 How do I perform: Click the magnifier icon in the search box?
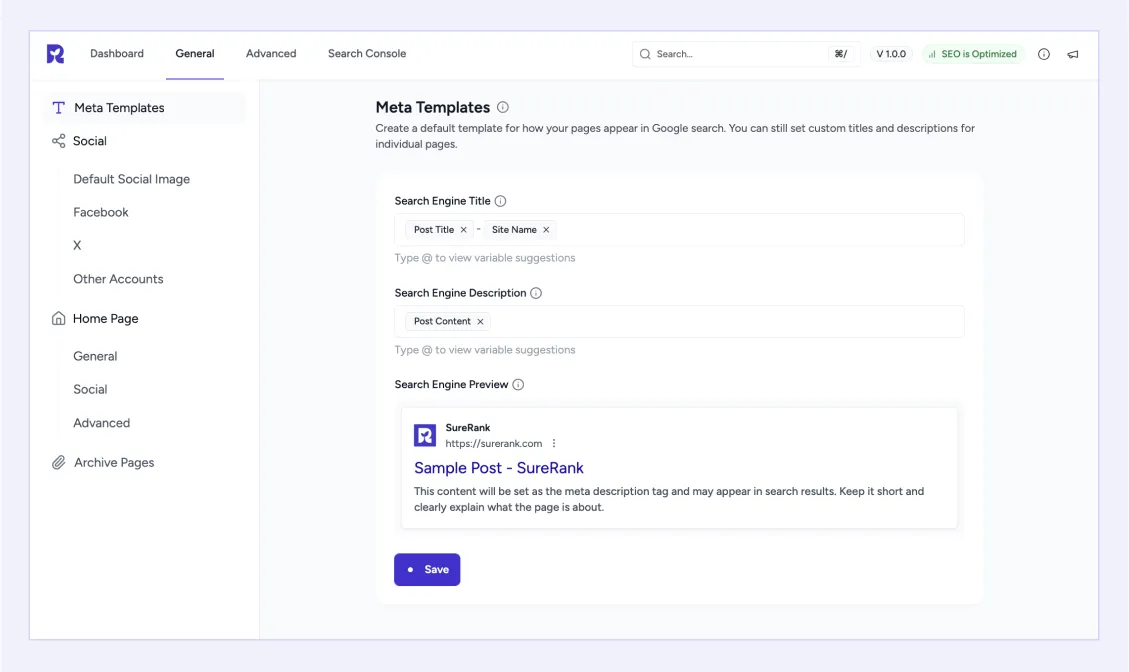(645, 54)
